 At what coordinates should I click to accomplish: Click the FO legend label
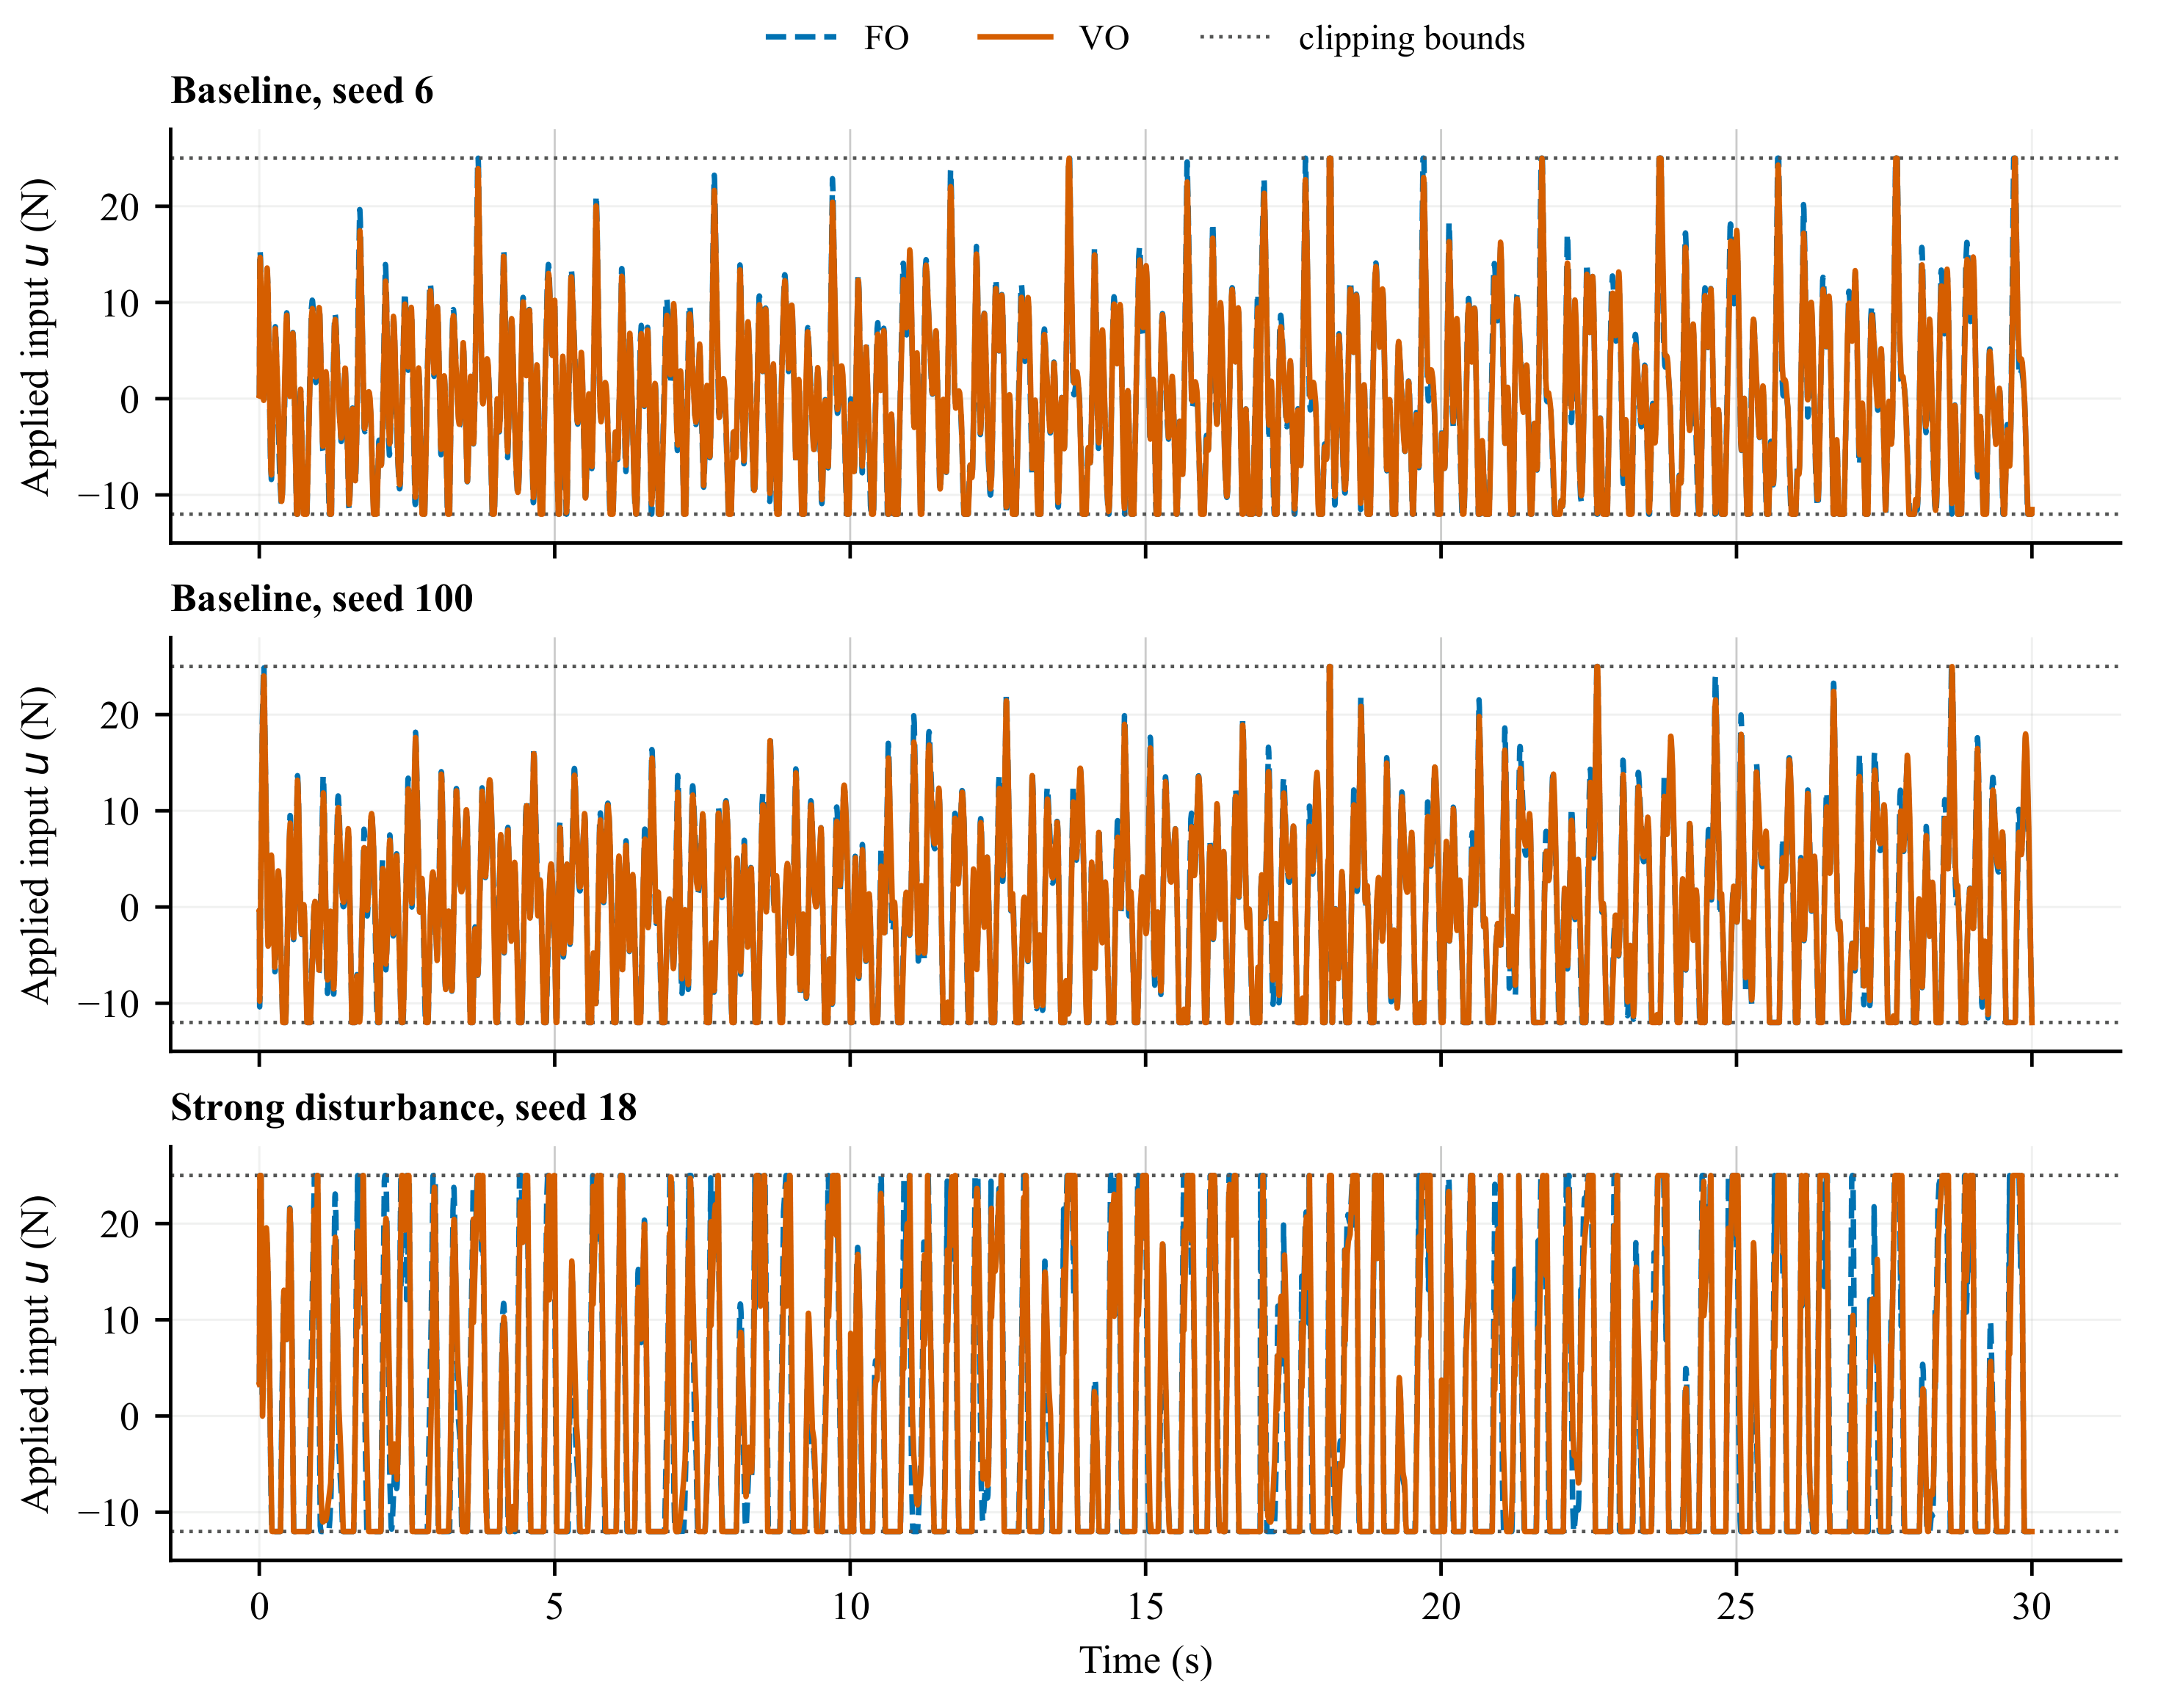pyautogui.click(x=886, y=38)
